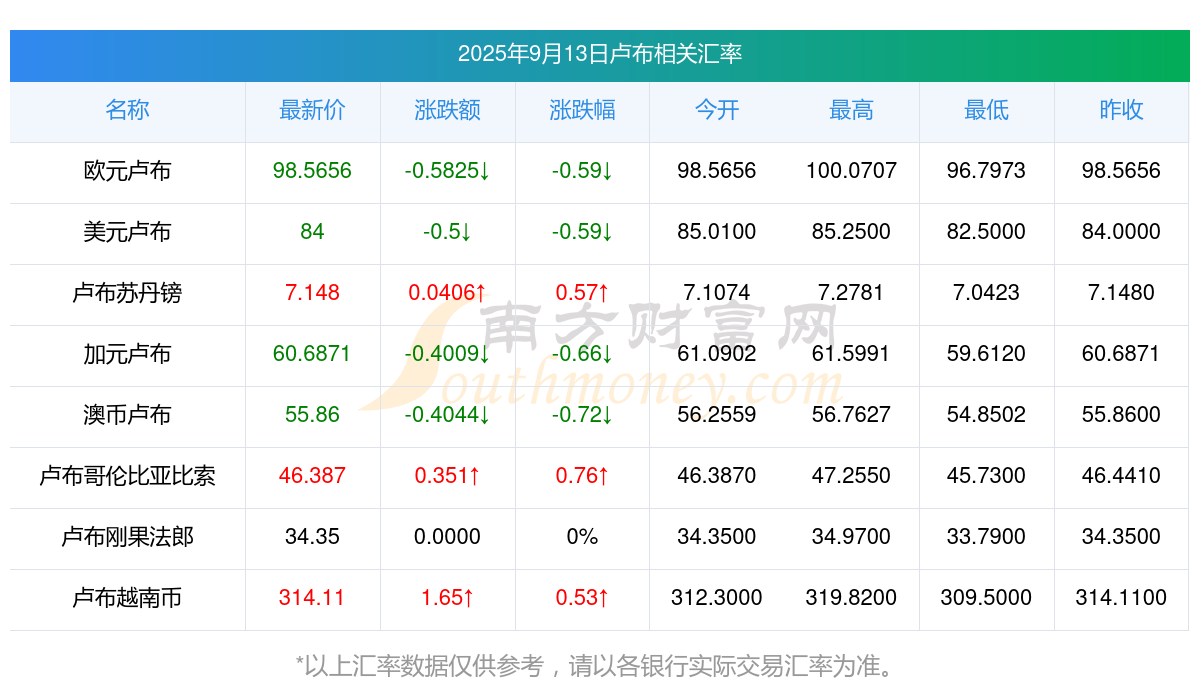Click the red latest price 314.11
Image resolution: width=1200 pixels, height=698 pixels.
click(x=312, y=598)
